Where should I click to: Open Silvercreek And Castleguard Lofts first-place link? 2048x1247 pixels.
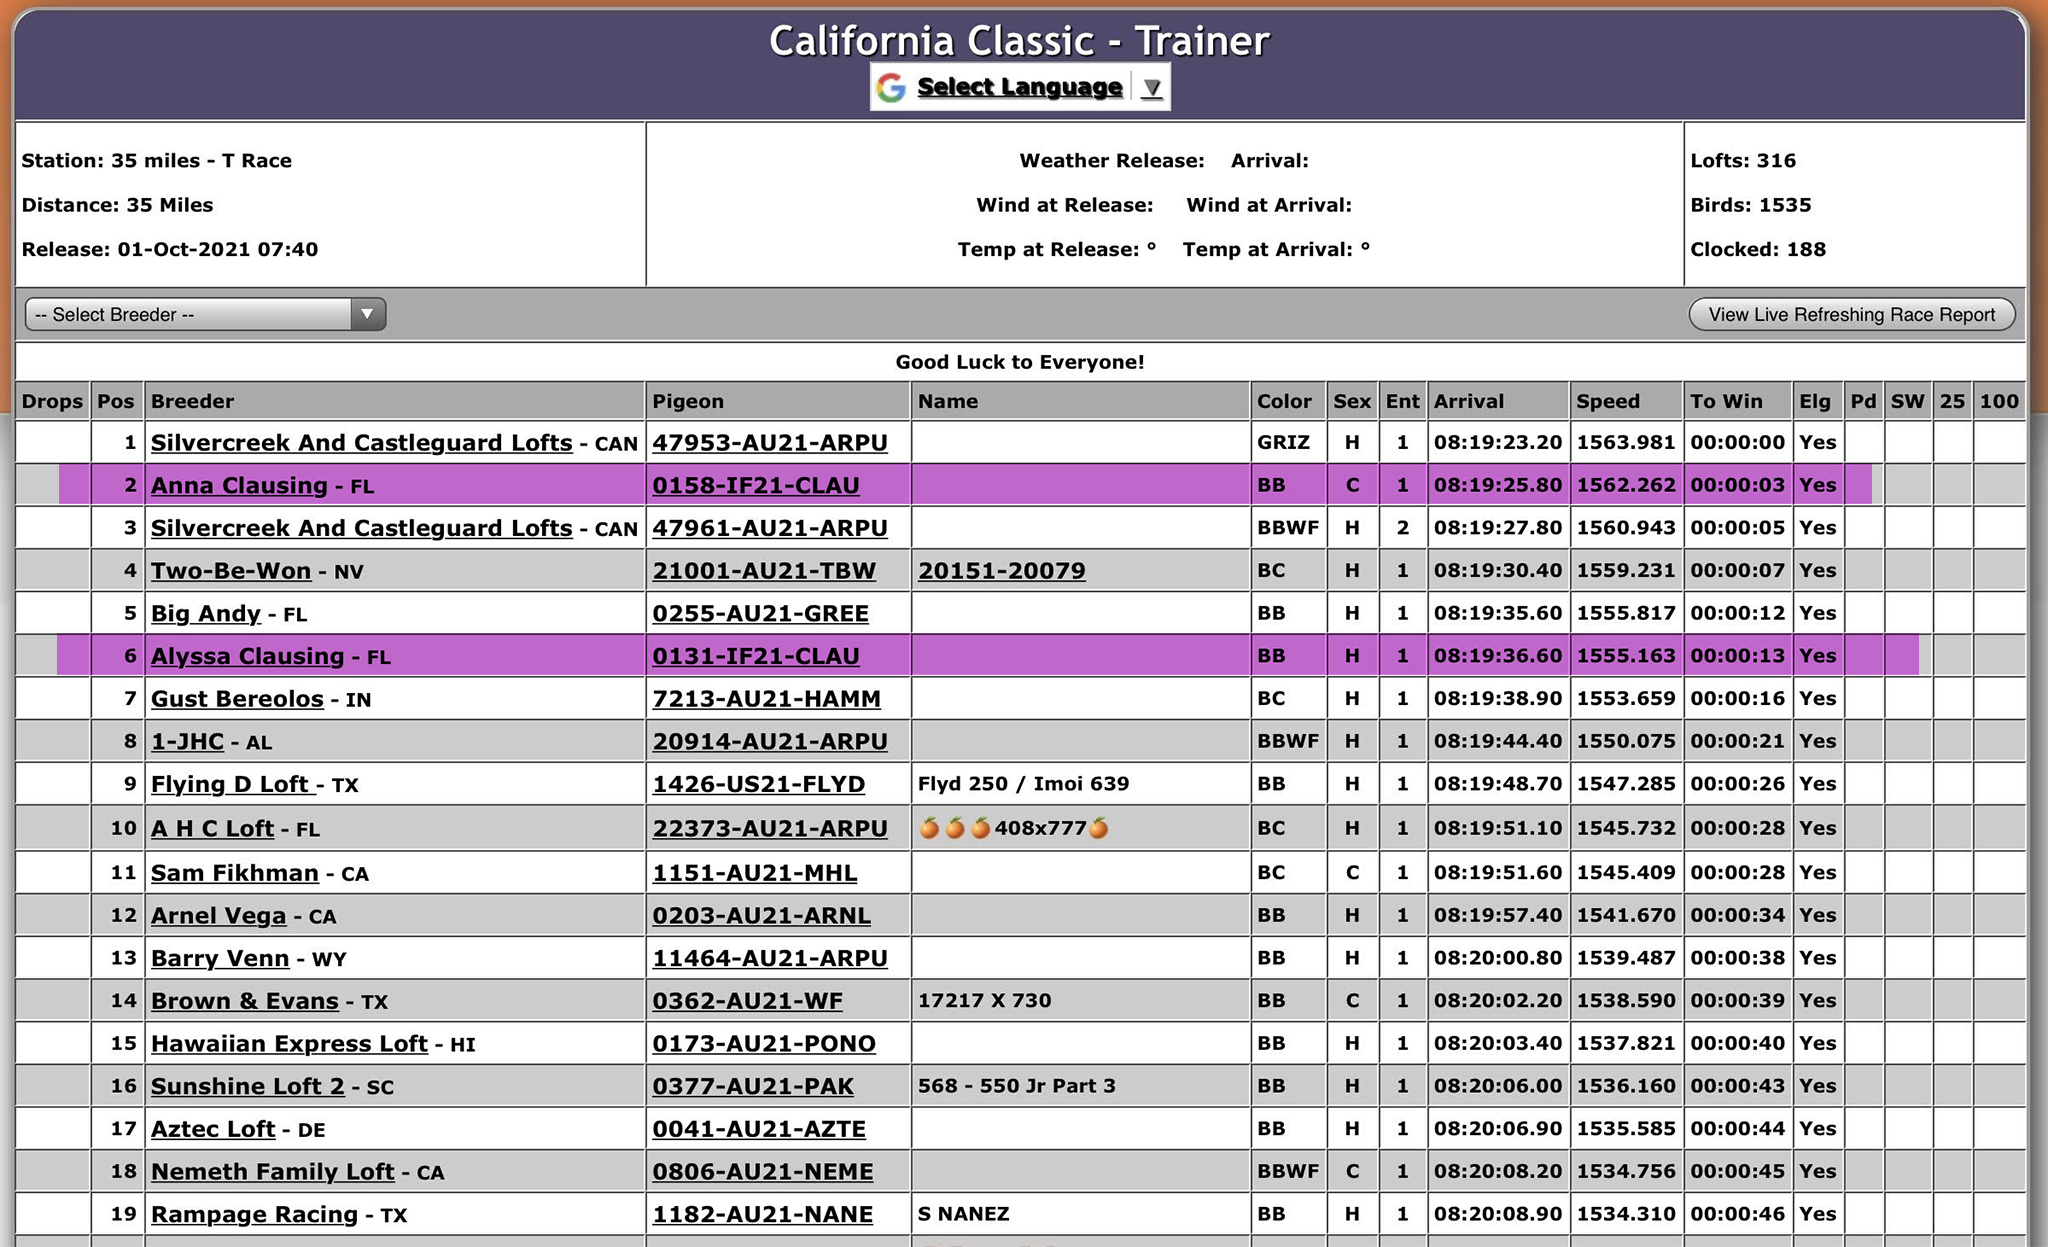(361, 443)
